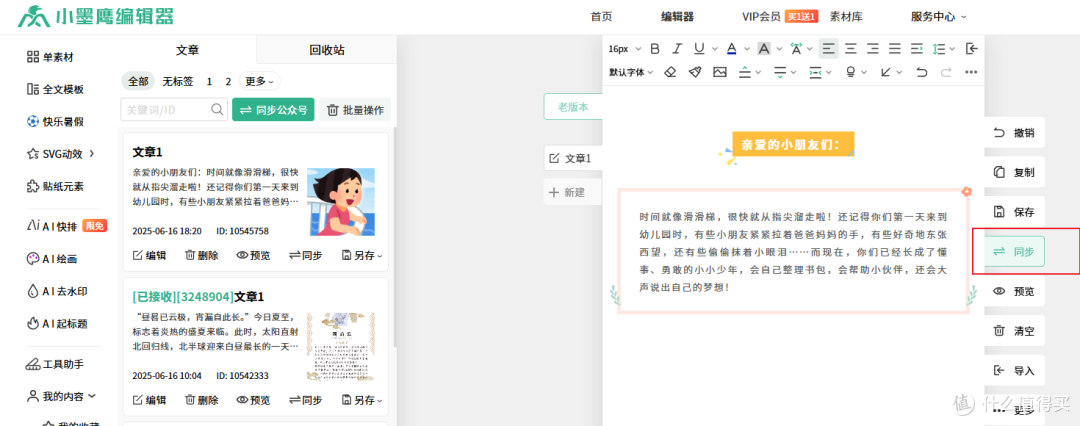Select the format painter brush icon
Image resolution: width=1080 pixels, height=426 pixels.
pos(695,72)
